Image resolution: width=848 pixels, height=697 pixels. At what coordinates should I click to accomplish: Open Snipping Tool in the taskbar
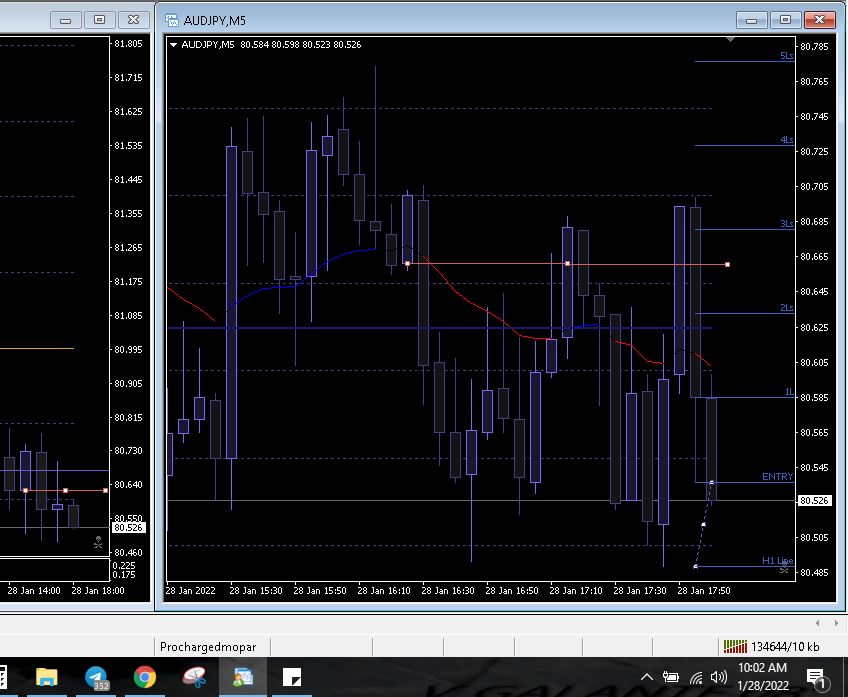pyautogui.click(x=194, y=678)
